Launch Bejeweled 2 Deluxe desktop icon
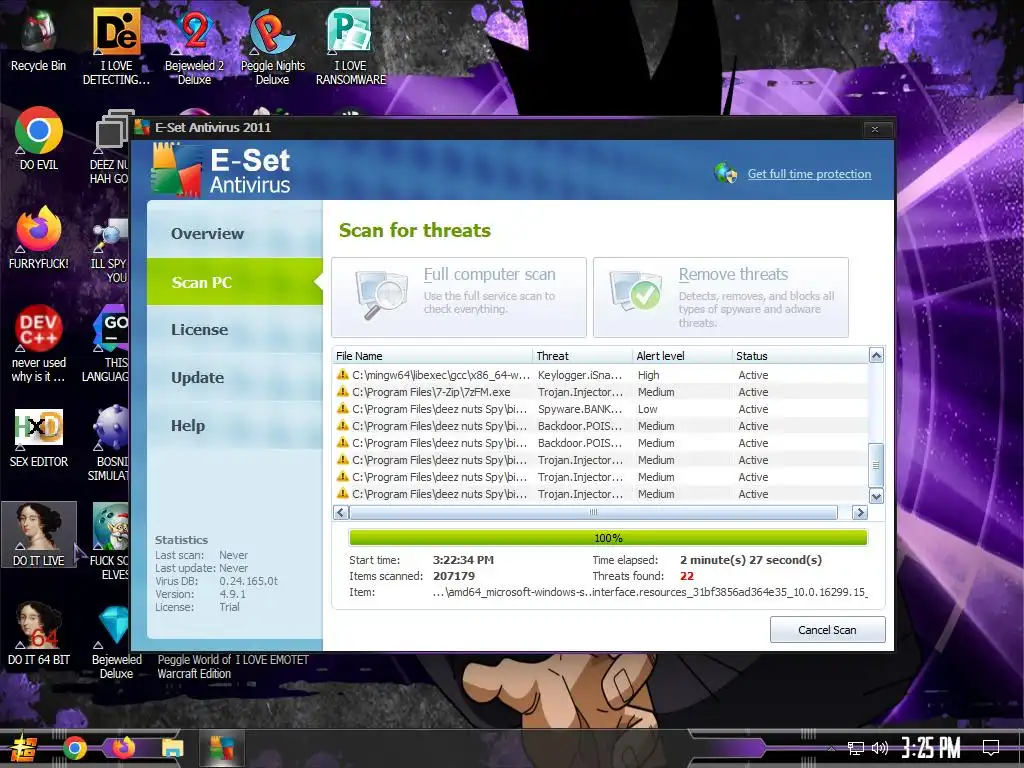This screenshot has height=768, width=1024. pos(194,47)
